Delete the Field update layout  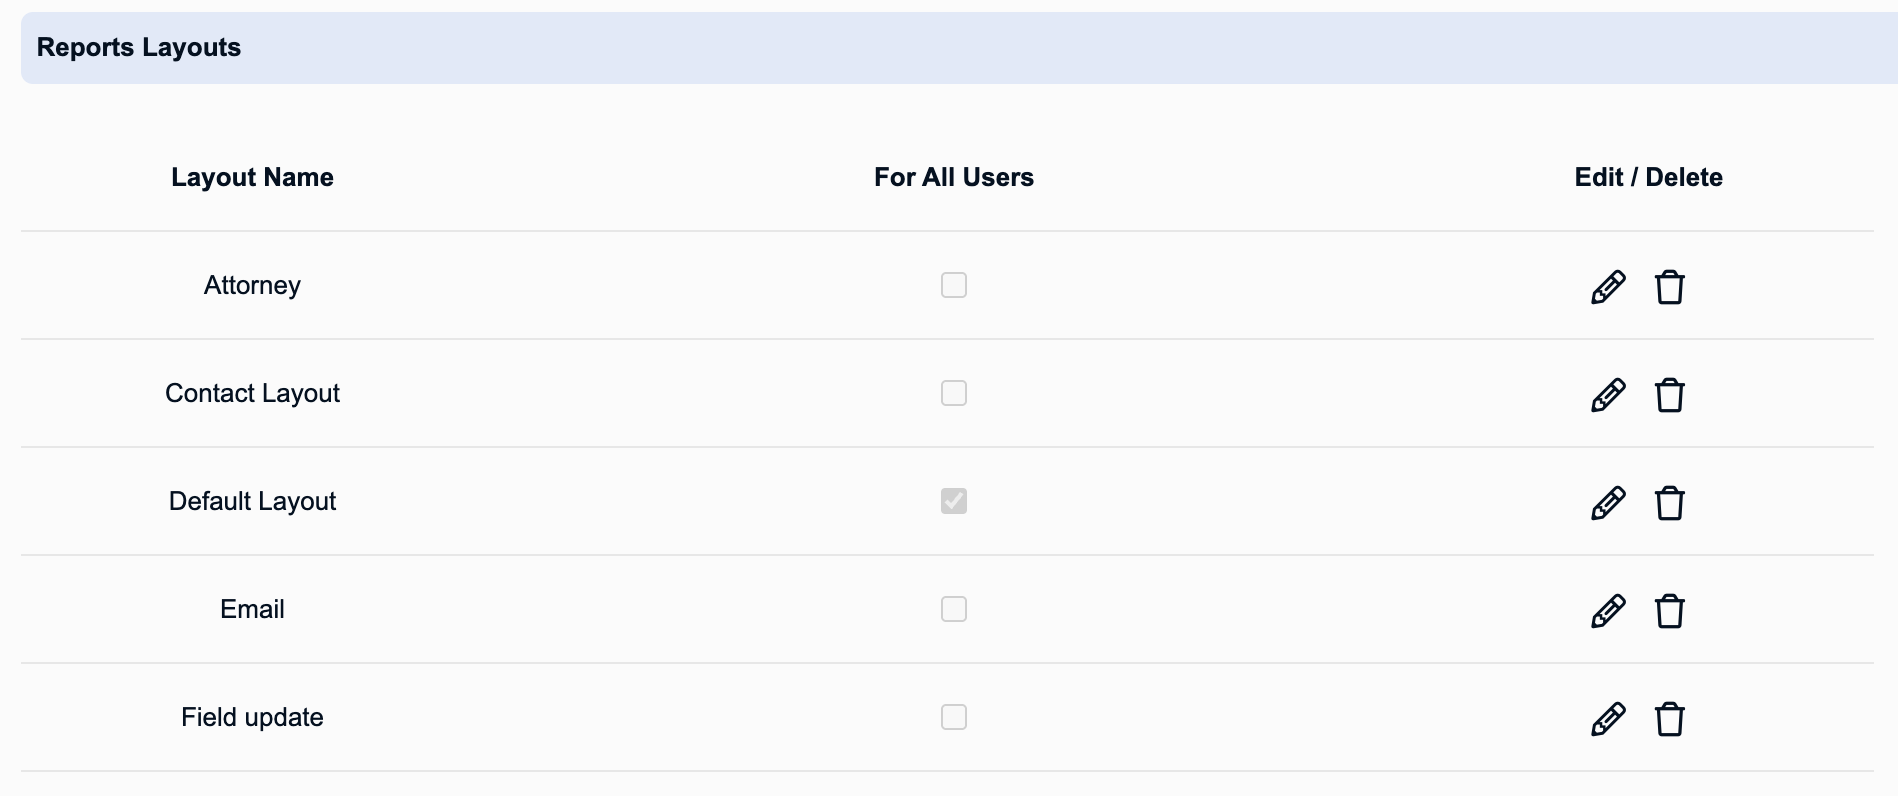tap(1669, 719)
